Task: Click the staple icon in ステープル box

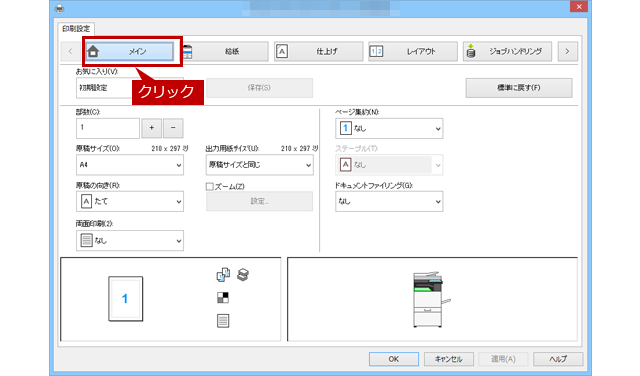Action: click(x=346, y=165)
